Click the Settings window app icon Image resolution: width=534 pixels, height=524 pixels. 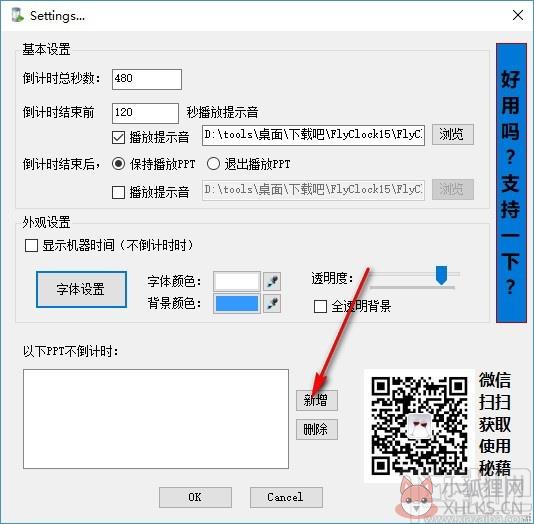click(x=17, y=16)
